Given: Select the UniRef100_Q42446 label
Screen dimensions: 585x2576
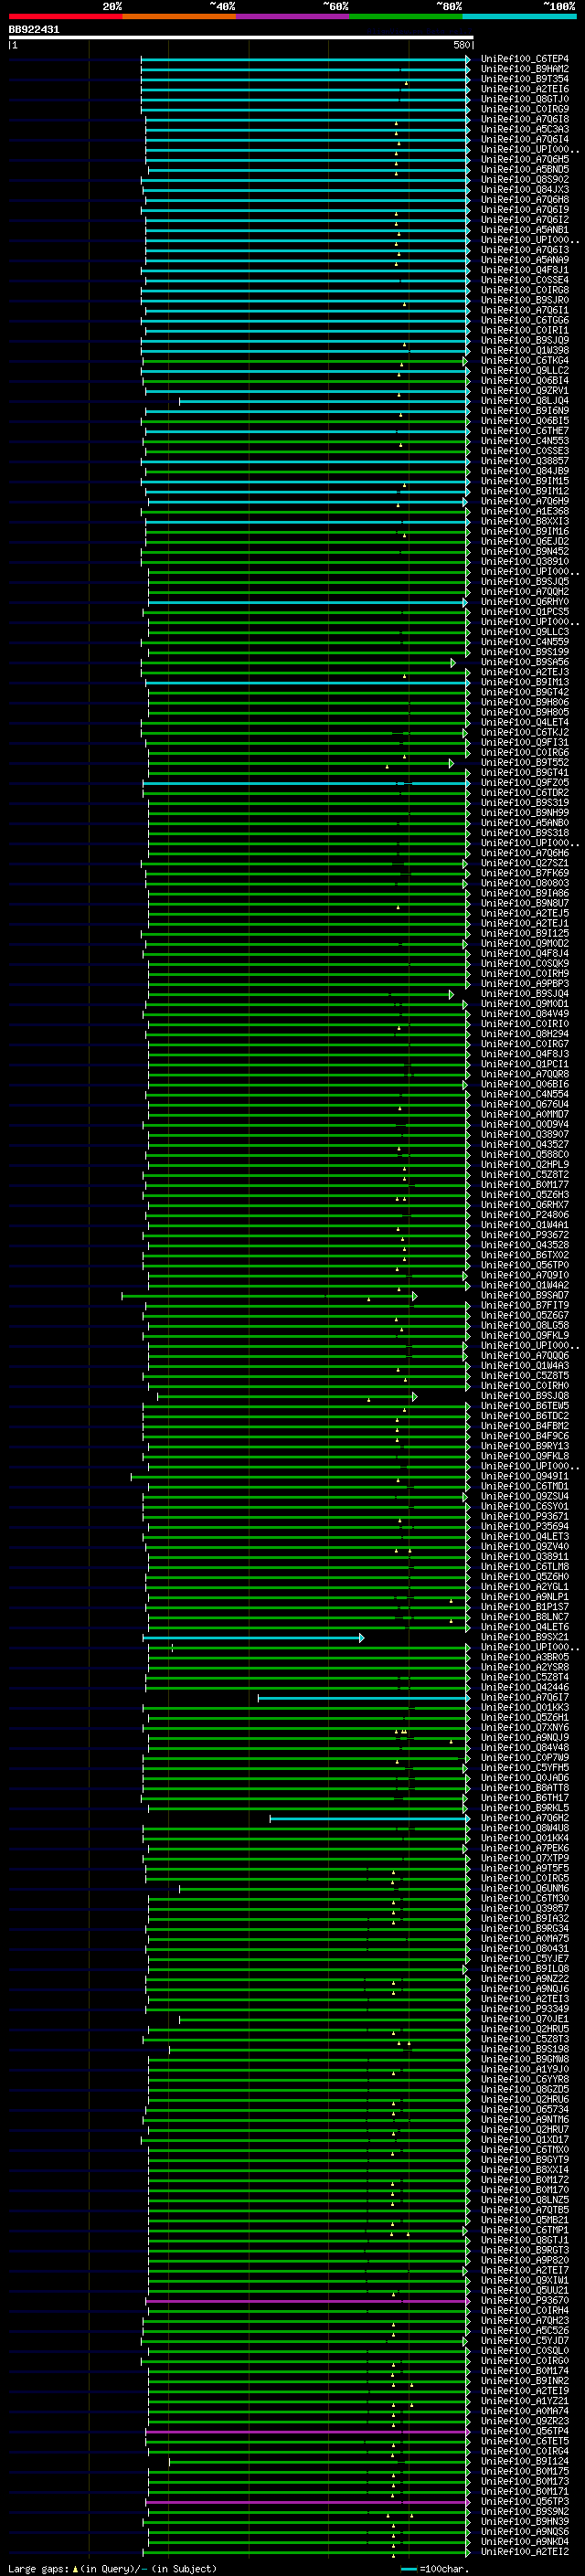Looking at the screenshot, I should (525, 1688).
